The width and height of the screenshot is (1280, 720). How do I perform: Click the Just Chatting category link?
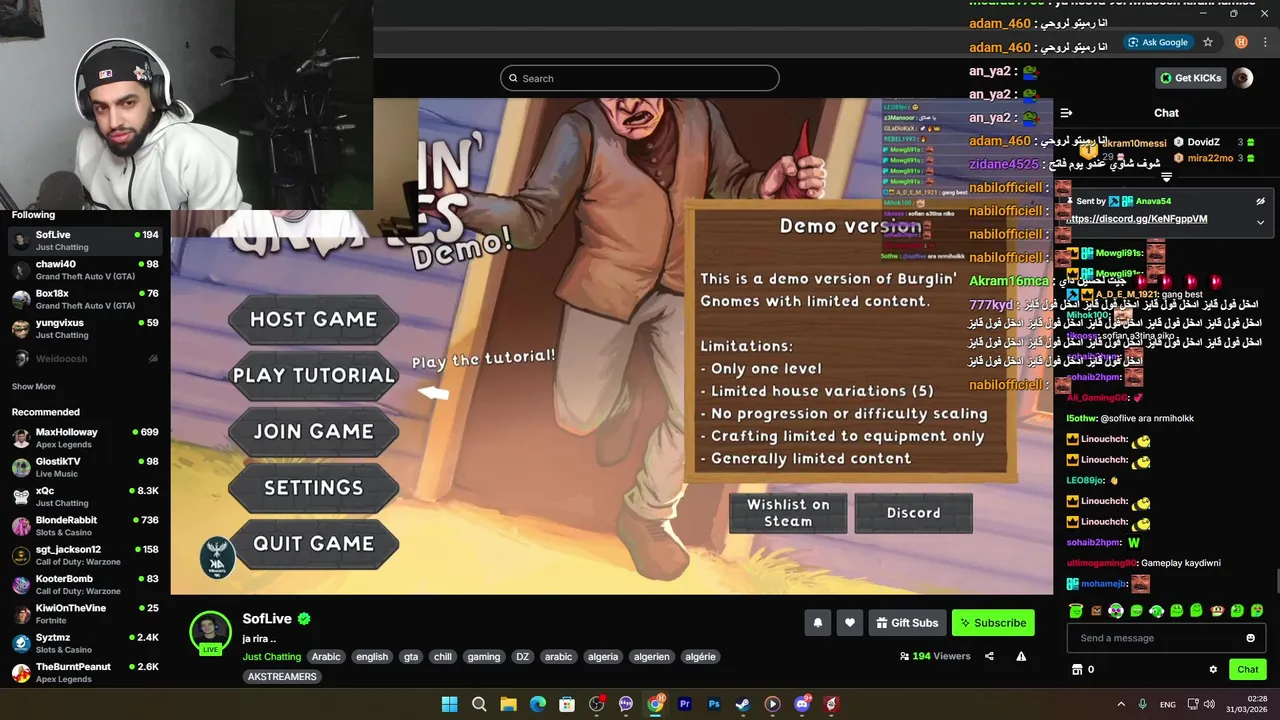(x=271, y=657)
